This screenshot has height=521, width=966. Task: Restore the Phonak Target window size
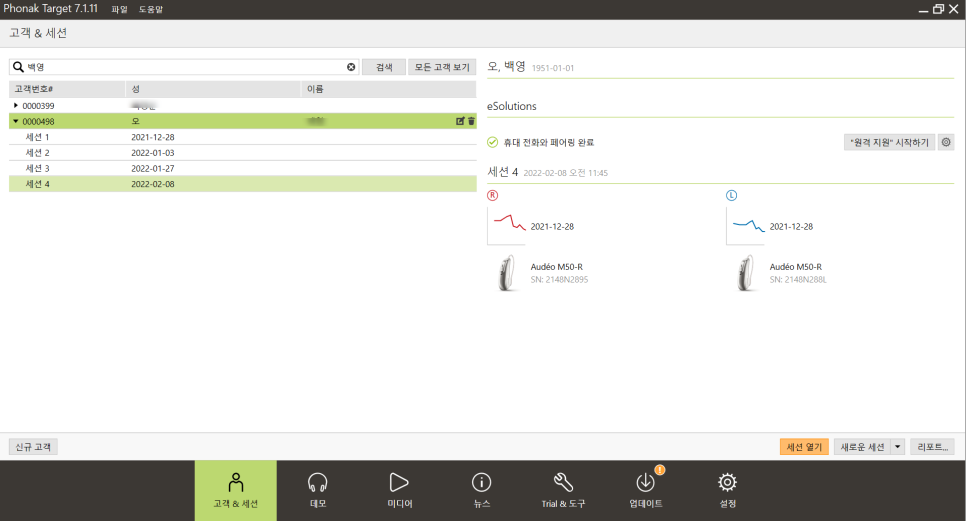(x=938, y=9)
